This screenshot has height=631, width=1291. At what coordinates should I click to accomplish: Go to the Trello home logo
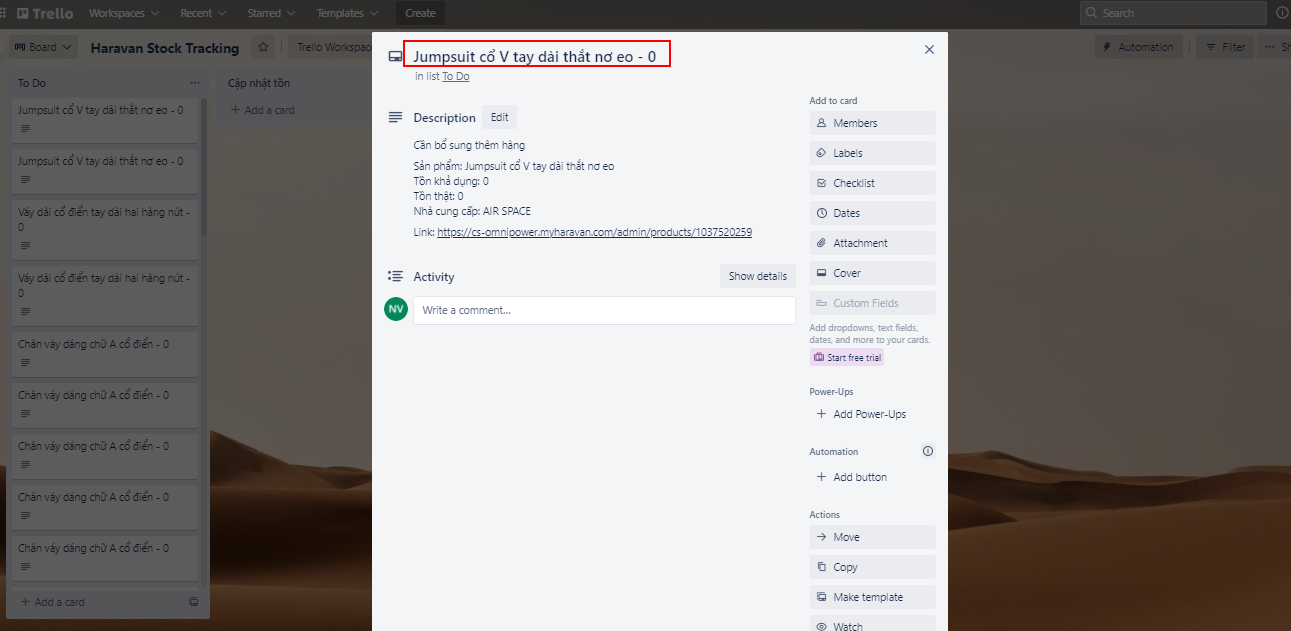(x=47, y=13)
